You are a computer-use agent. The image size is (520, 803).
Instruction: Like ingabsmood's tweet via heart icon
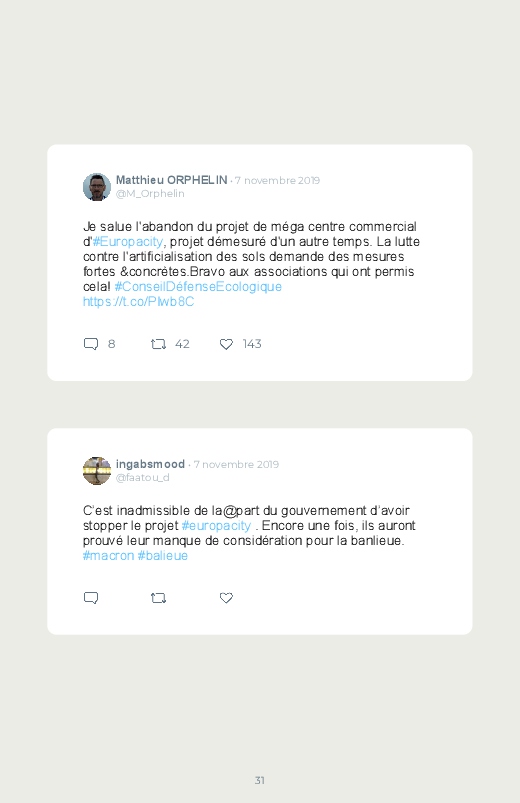(226, 598)
